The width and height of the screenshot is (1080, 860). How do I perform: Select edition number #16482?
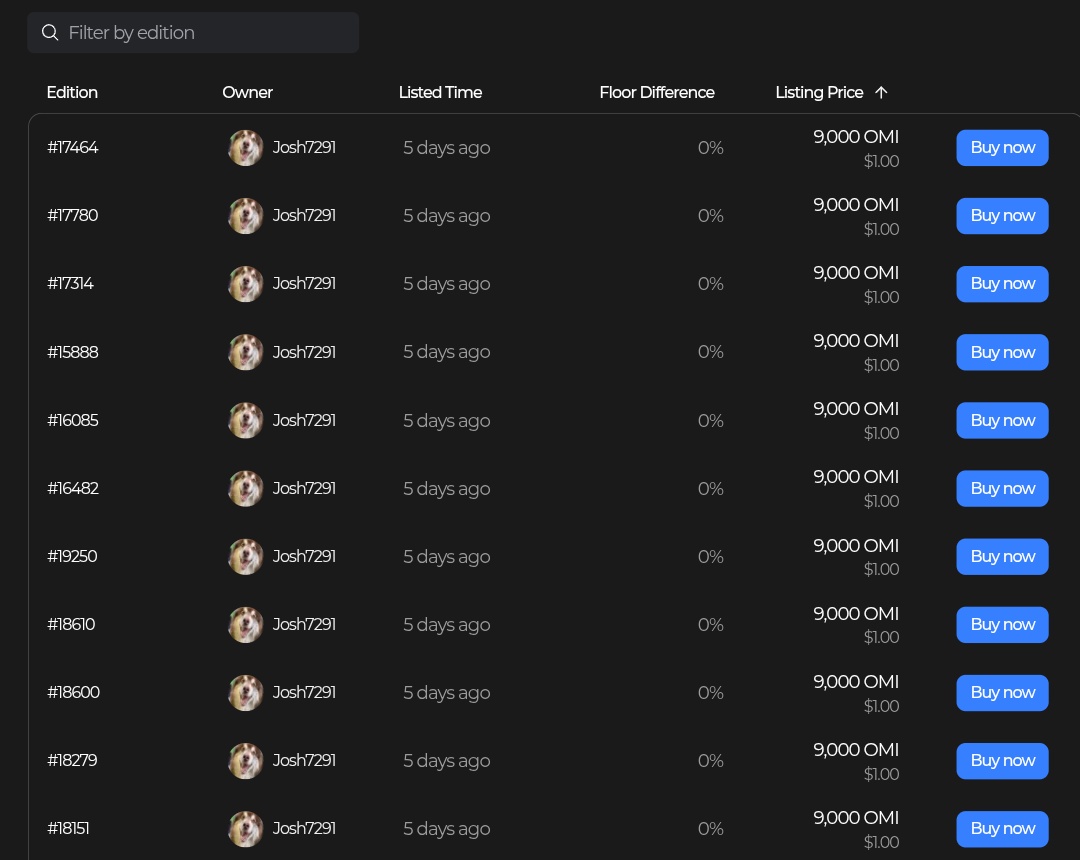(x=72, y=488)
